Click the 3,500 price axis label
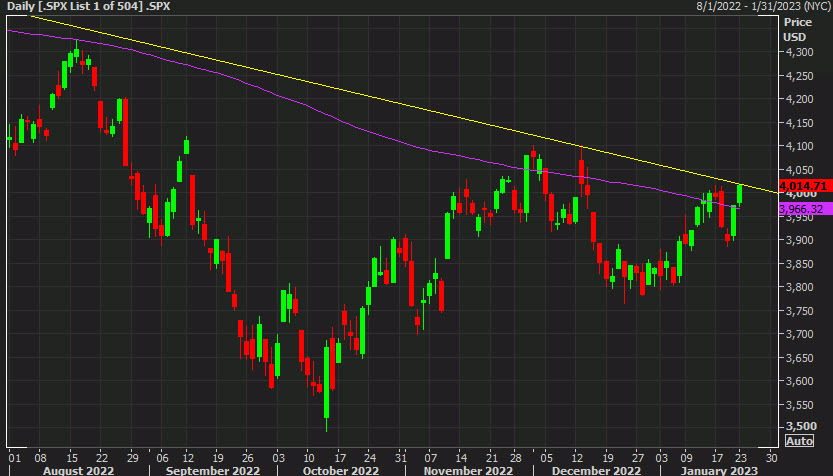The width and height of the screenshot is (833, 476). tap(801, 426)
